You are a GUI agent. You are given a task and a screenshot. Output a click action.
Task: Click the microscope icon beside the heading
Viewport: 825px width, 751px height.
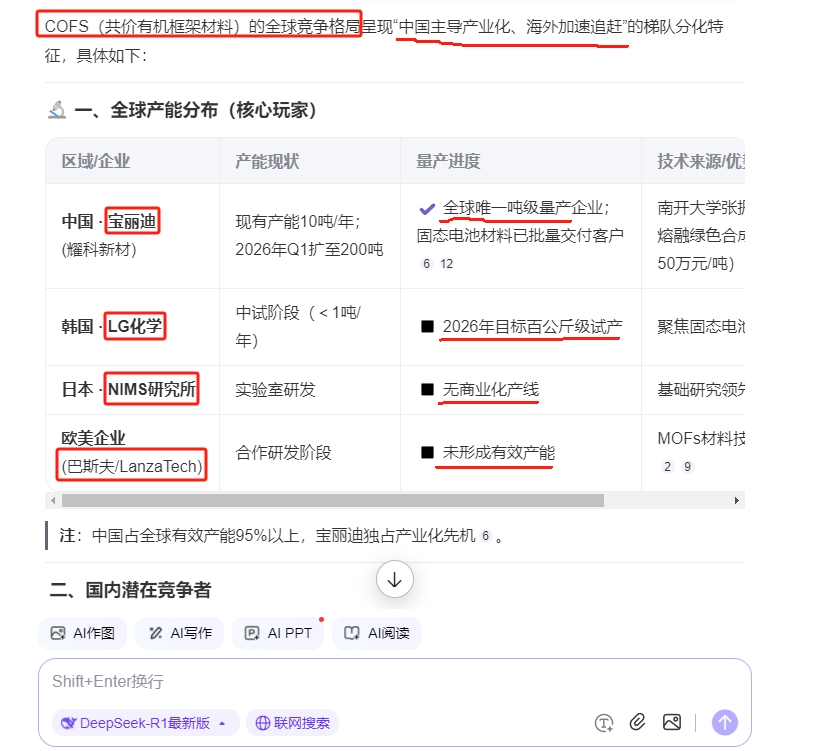point(57,110)
